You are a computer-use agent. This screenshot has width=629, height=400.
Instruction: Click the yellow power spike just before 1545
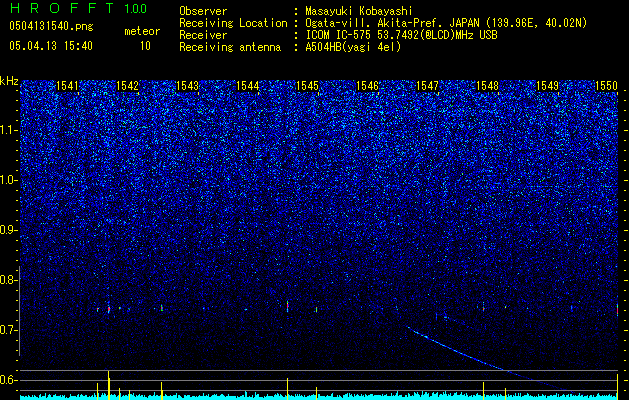[288, 388]
